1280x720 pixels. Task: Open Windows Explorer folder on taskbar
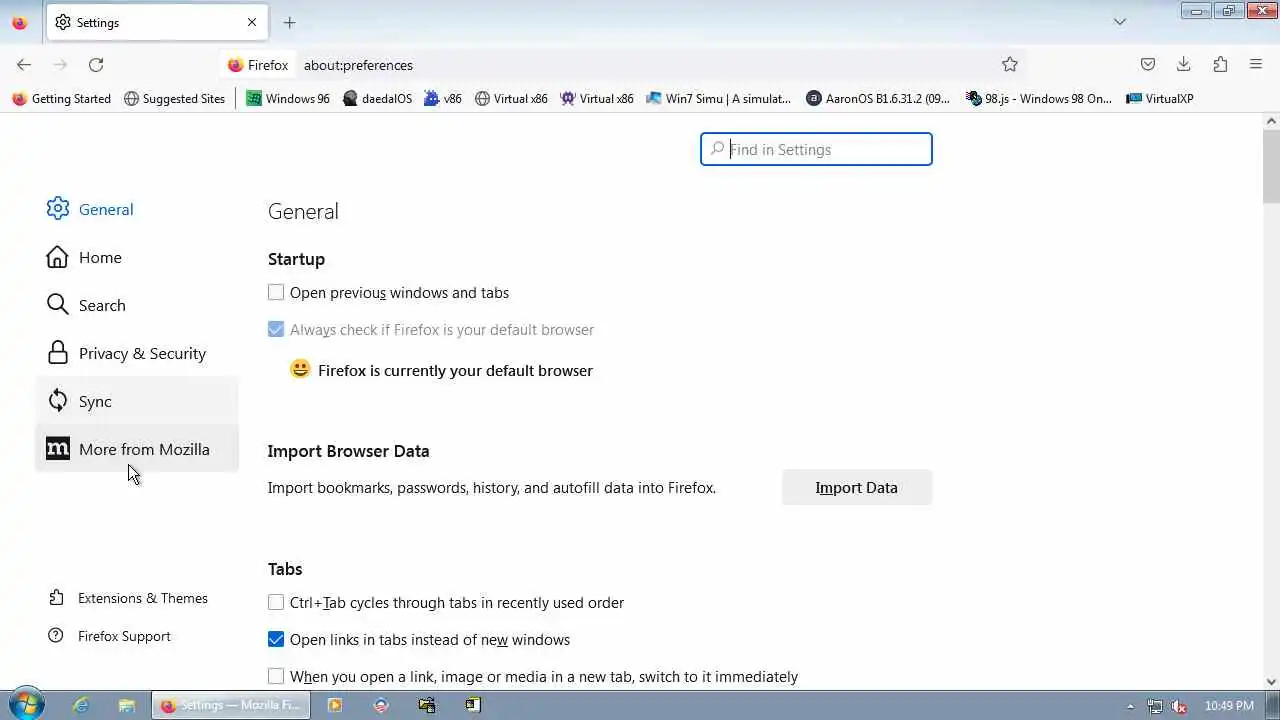(127, 705)
